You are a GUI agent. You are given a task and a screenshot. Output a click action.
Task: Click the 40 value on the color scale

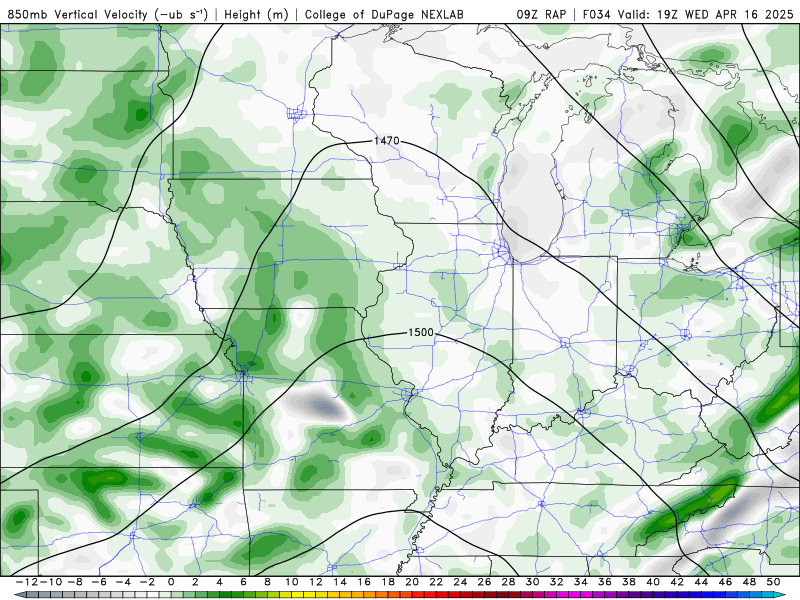click(x=653, y=582)
